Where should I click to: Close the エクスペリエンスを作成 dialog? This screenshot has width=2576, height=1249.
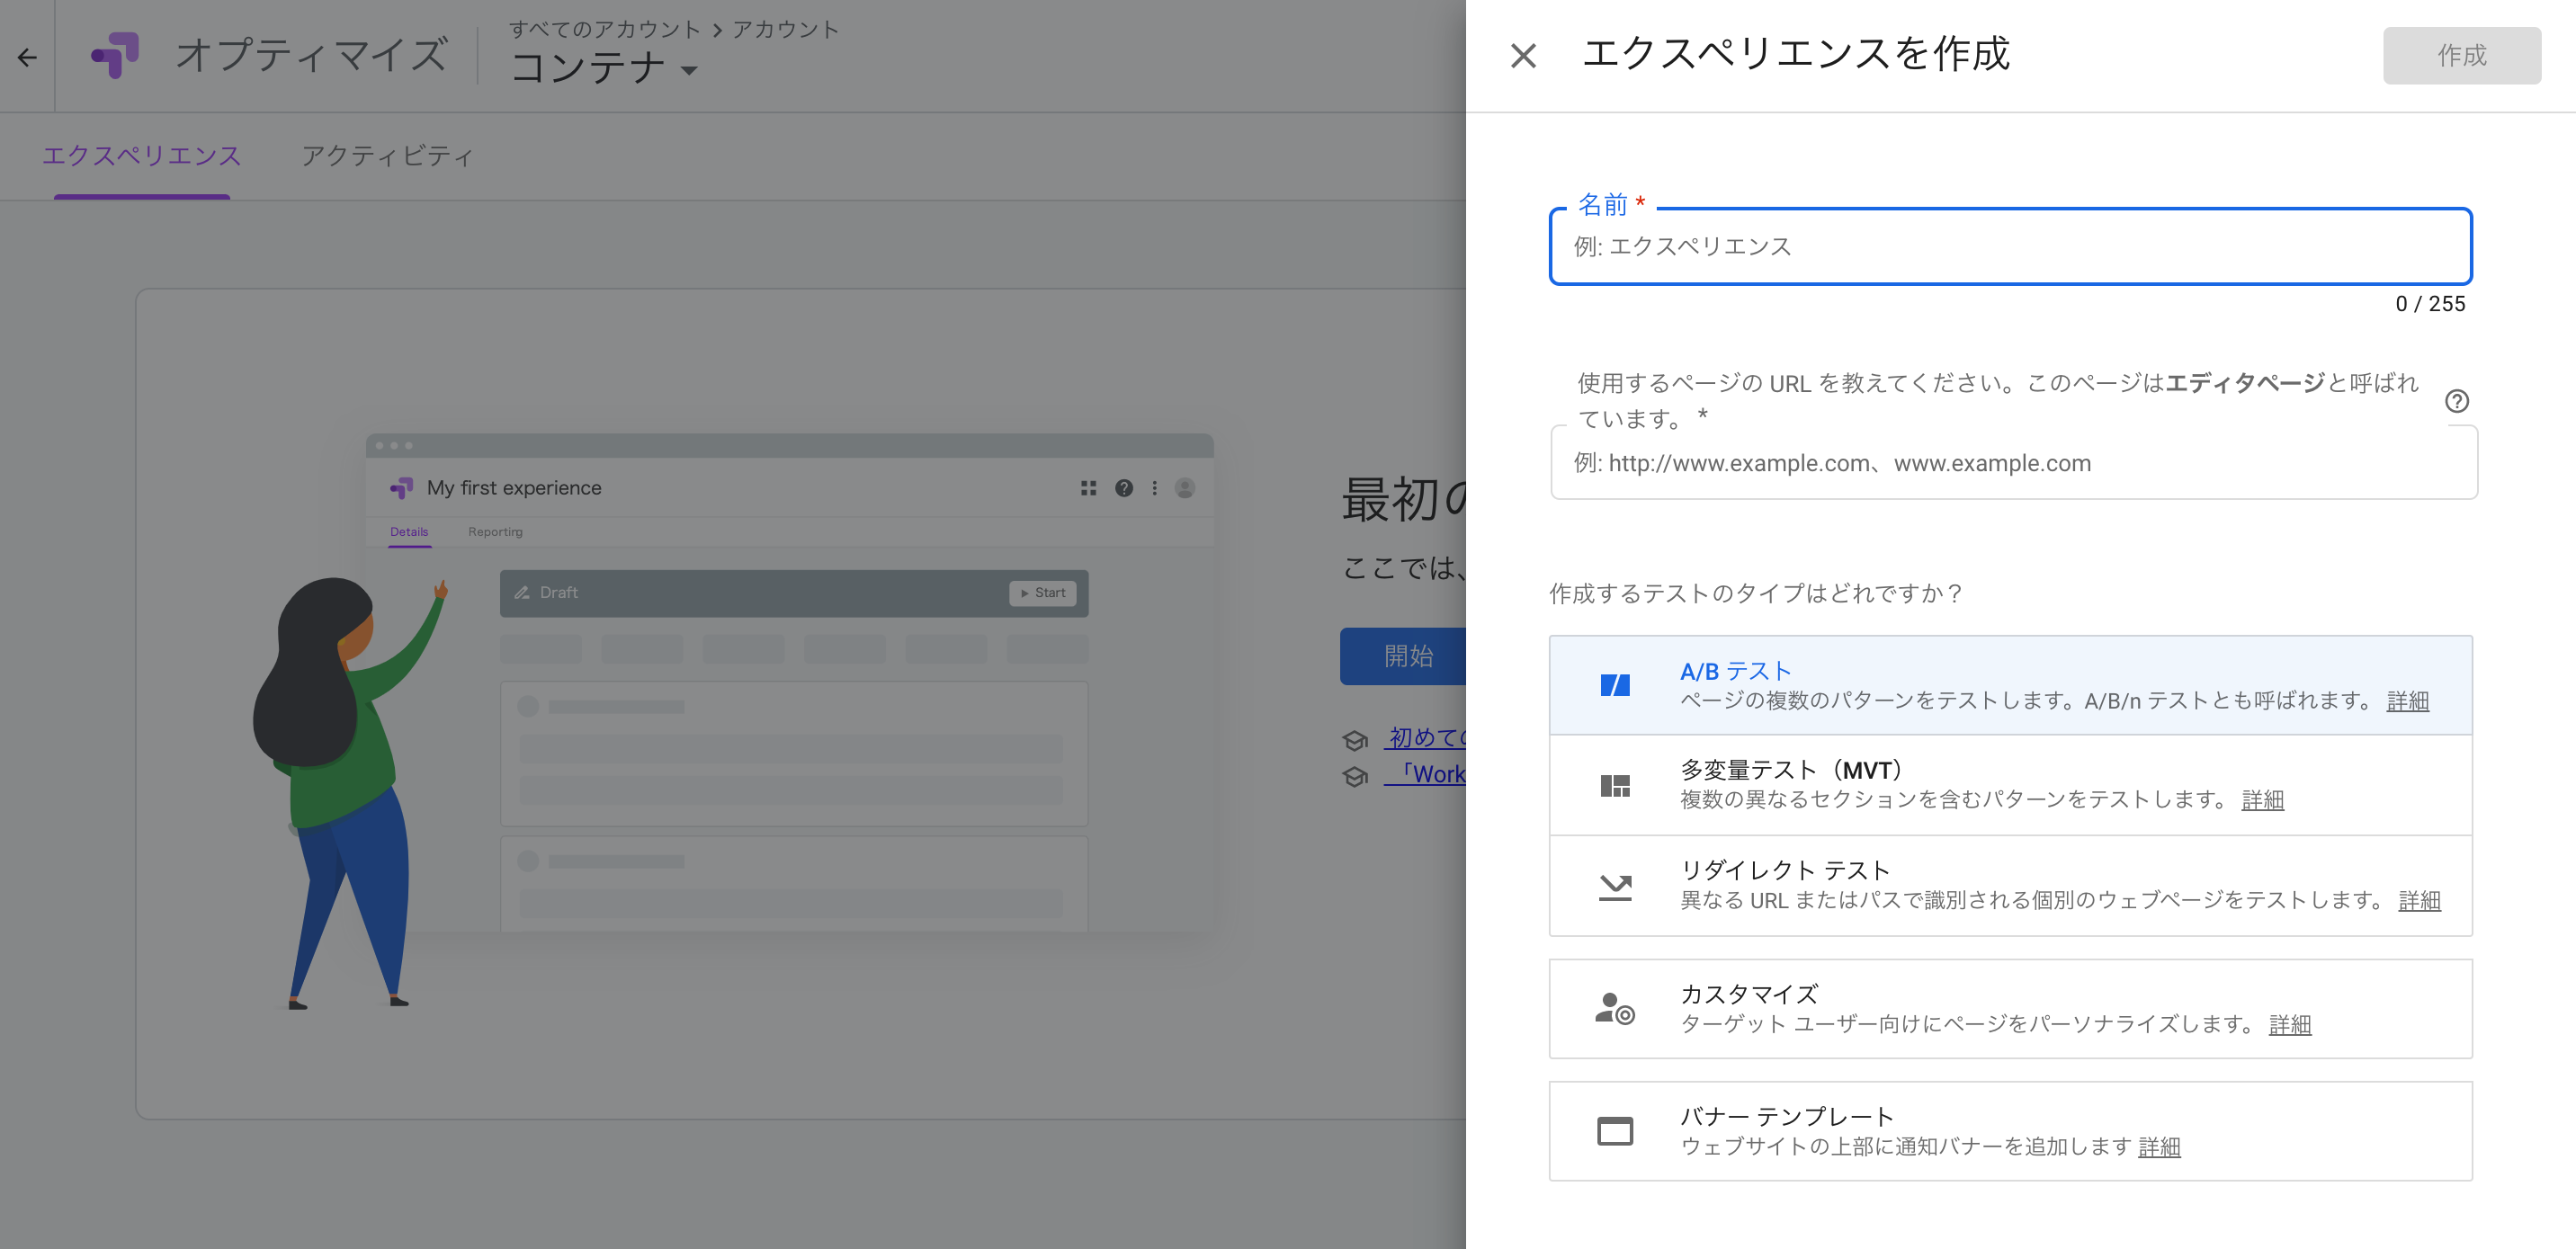click(1524, 56)
